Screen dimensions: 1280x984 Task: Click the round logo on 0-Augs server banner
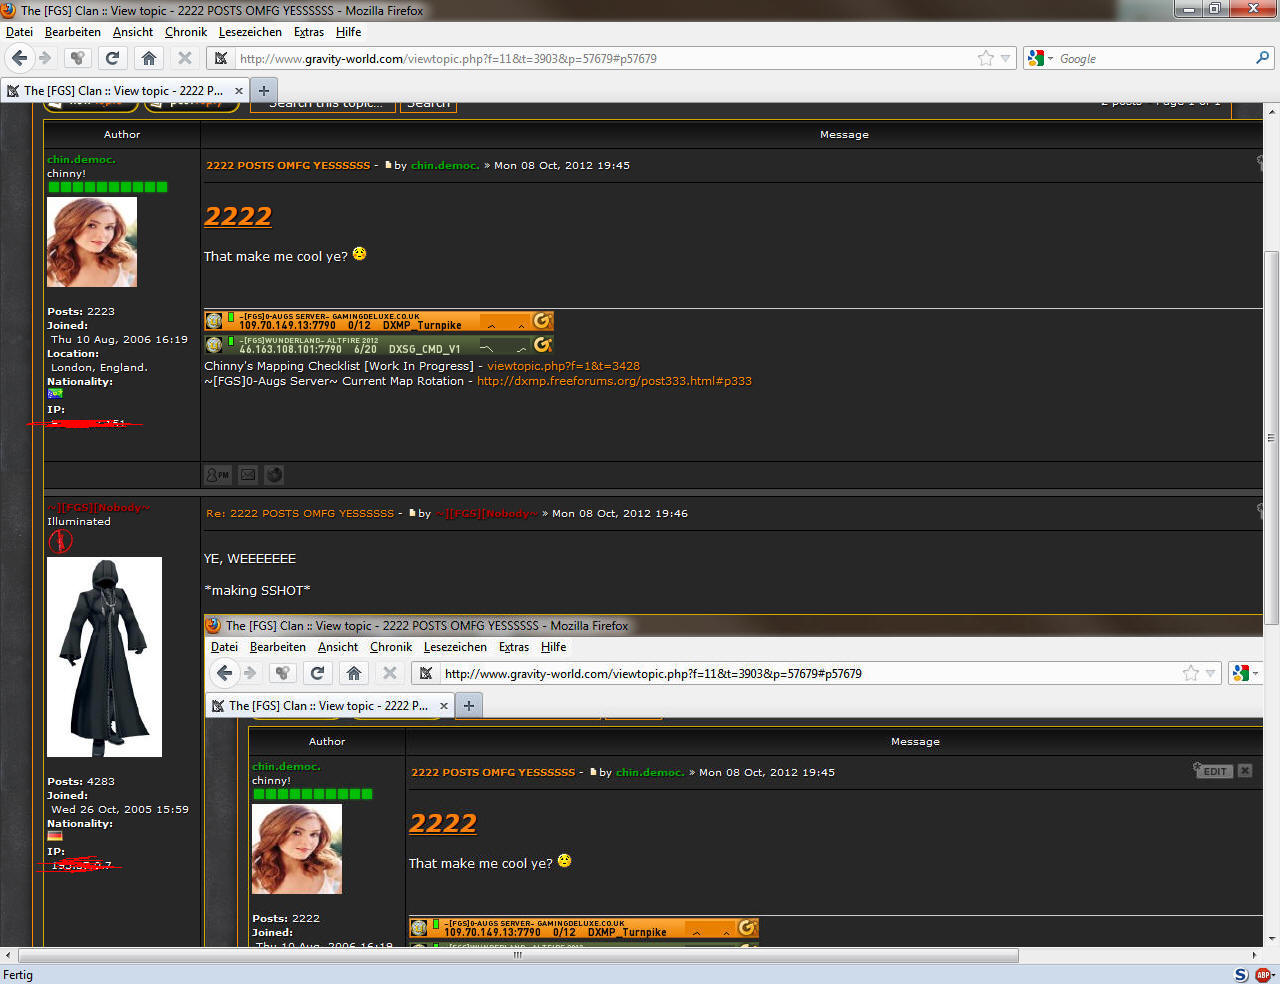214,321
